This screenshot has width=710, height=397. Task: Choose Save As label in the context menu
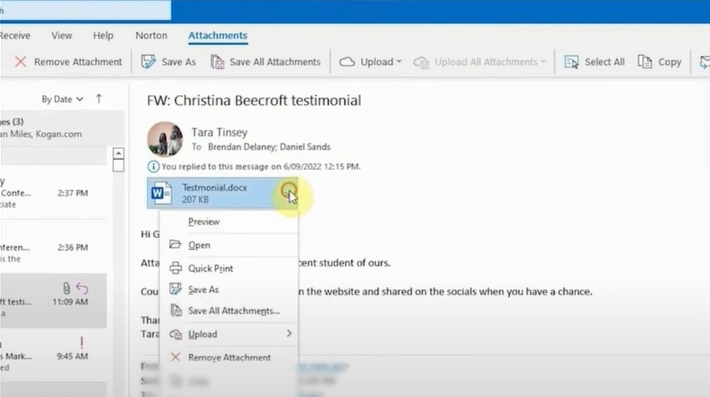pyautogui.click(x=203, y=289)
